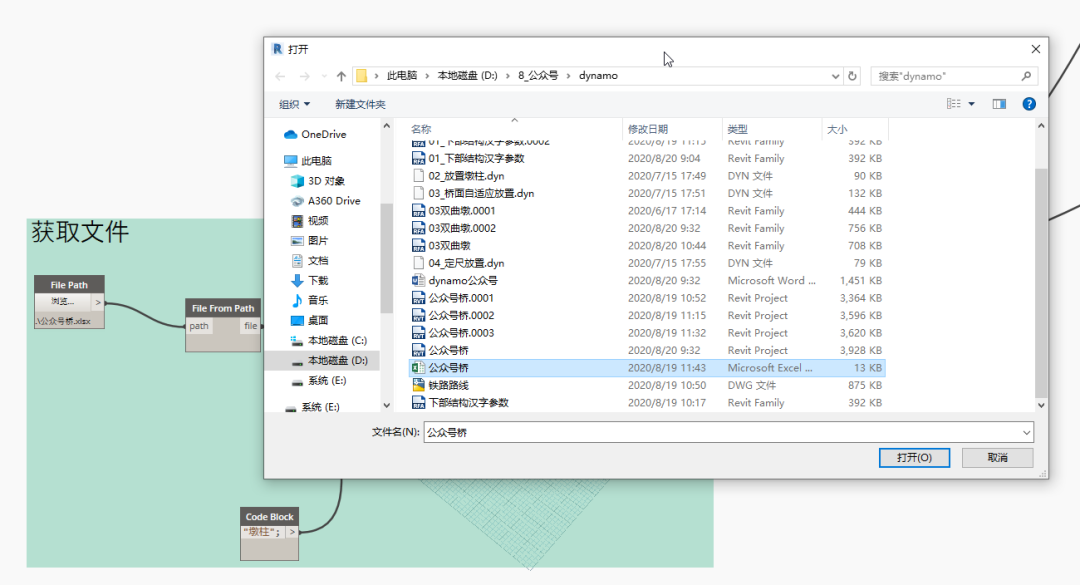Go forward using the forward arrow

pyautogui.click(x=304, y=76)
